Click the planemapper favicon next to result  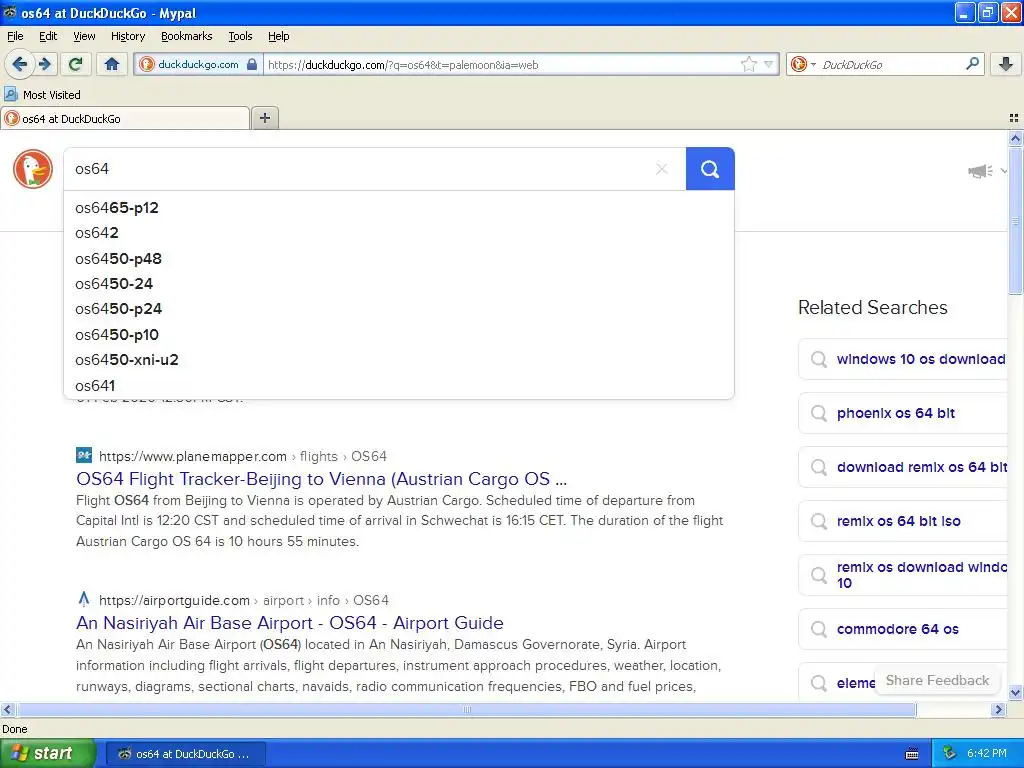(84, 455)
